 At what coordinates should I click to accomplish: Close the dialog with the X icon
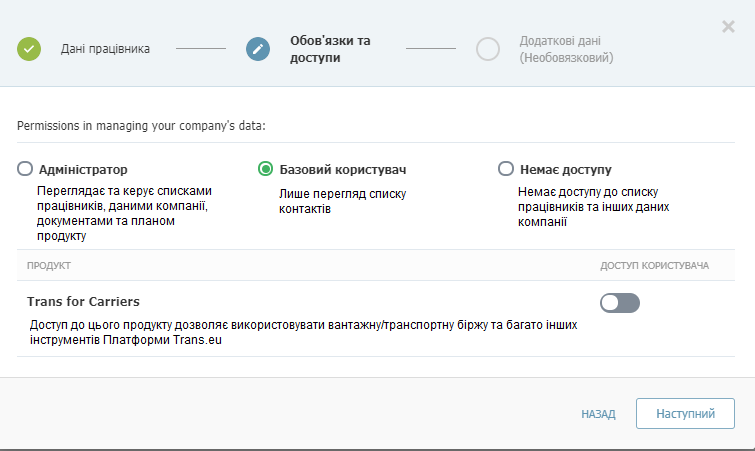point(728,26)
